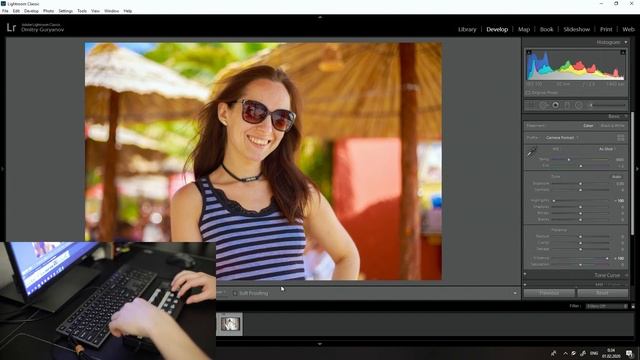This screenshot has width=640, height=360.
Task: Expand the Tone Curve panel
Action: pos(627,275)
